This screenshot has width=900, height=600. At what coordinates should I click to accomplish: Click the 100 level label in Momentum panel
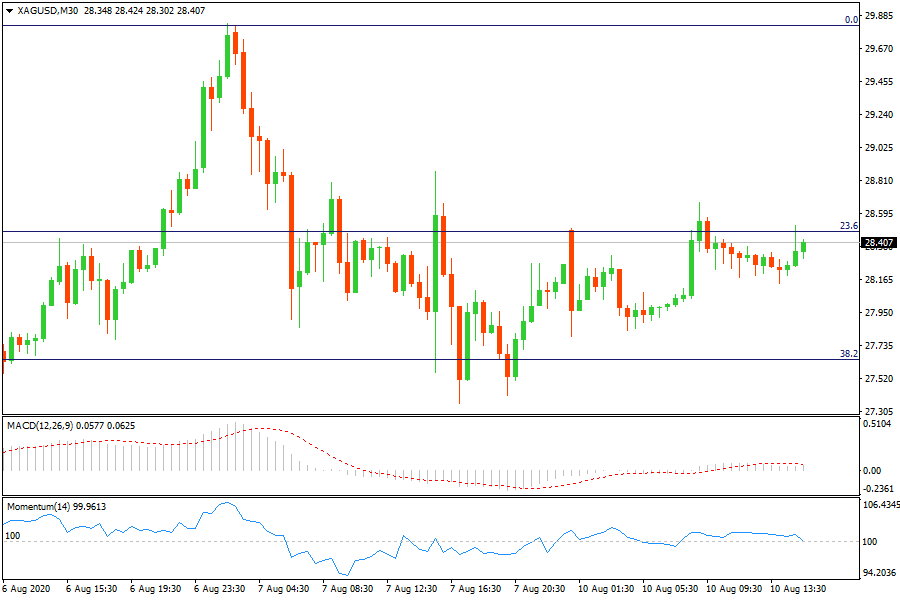click(14, 537)
